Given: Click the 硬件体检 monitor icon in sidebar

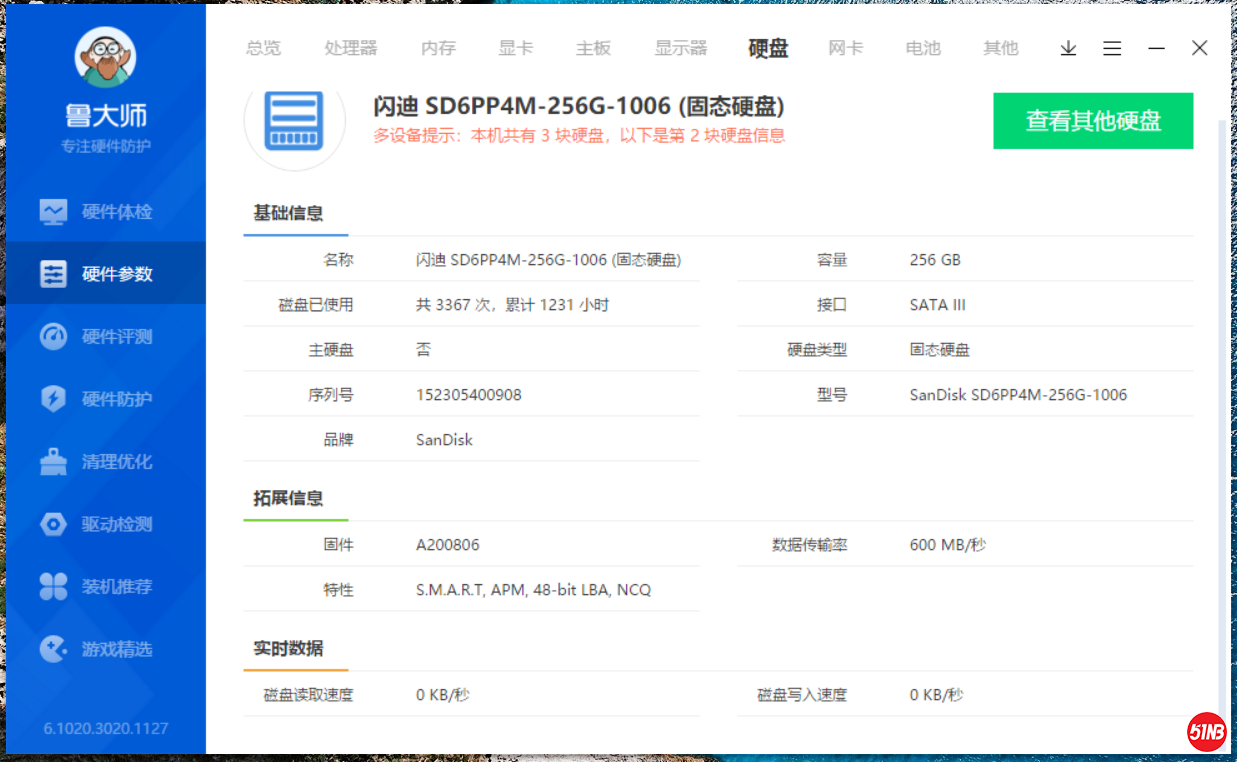Looking at the screenshot, I should pyautogui.click(x=53, y=212).
